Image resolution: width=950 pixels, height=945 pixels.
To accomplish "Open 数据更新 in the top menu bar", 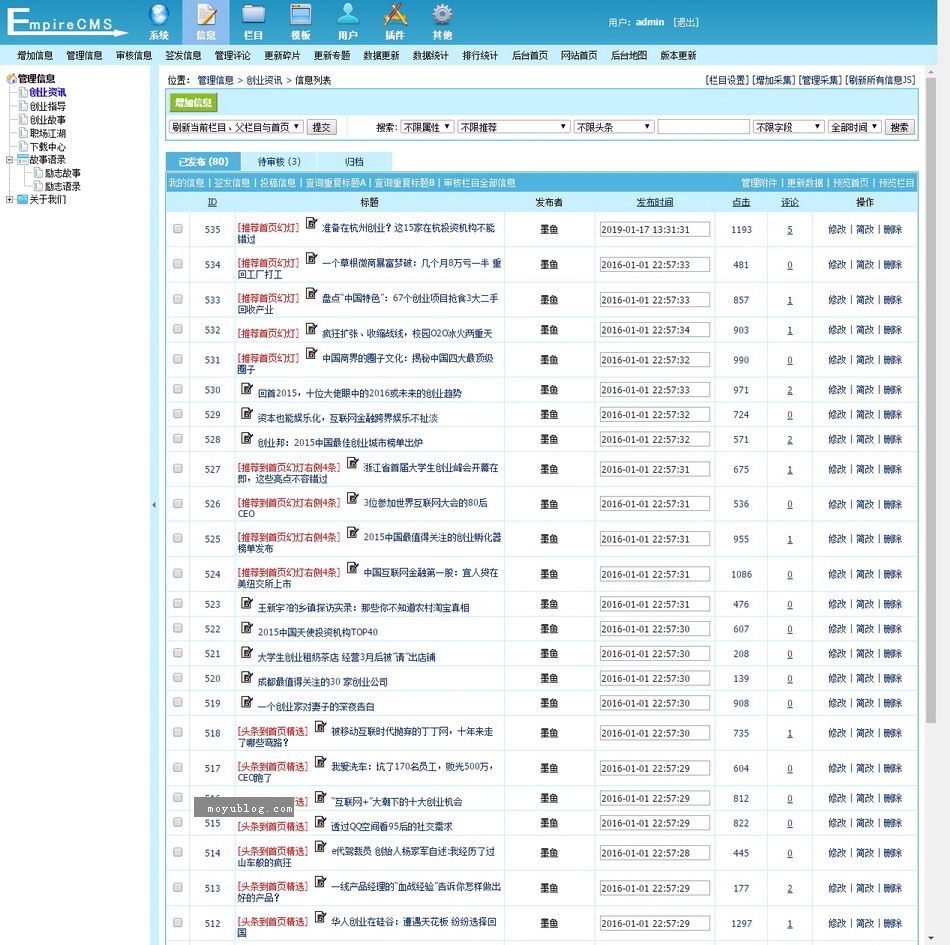I will (381, 56).
